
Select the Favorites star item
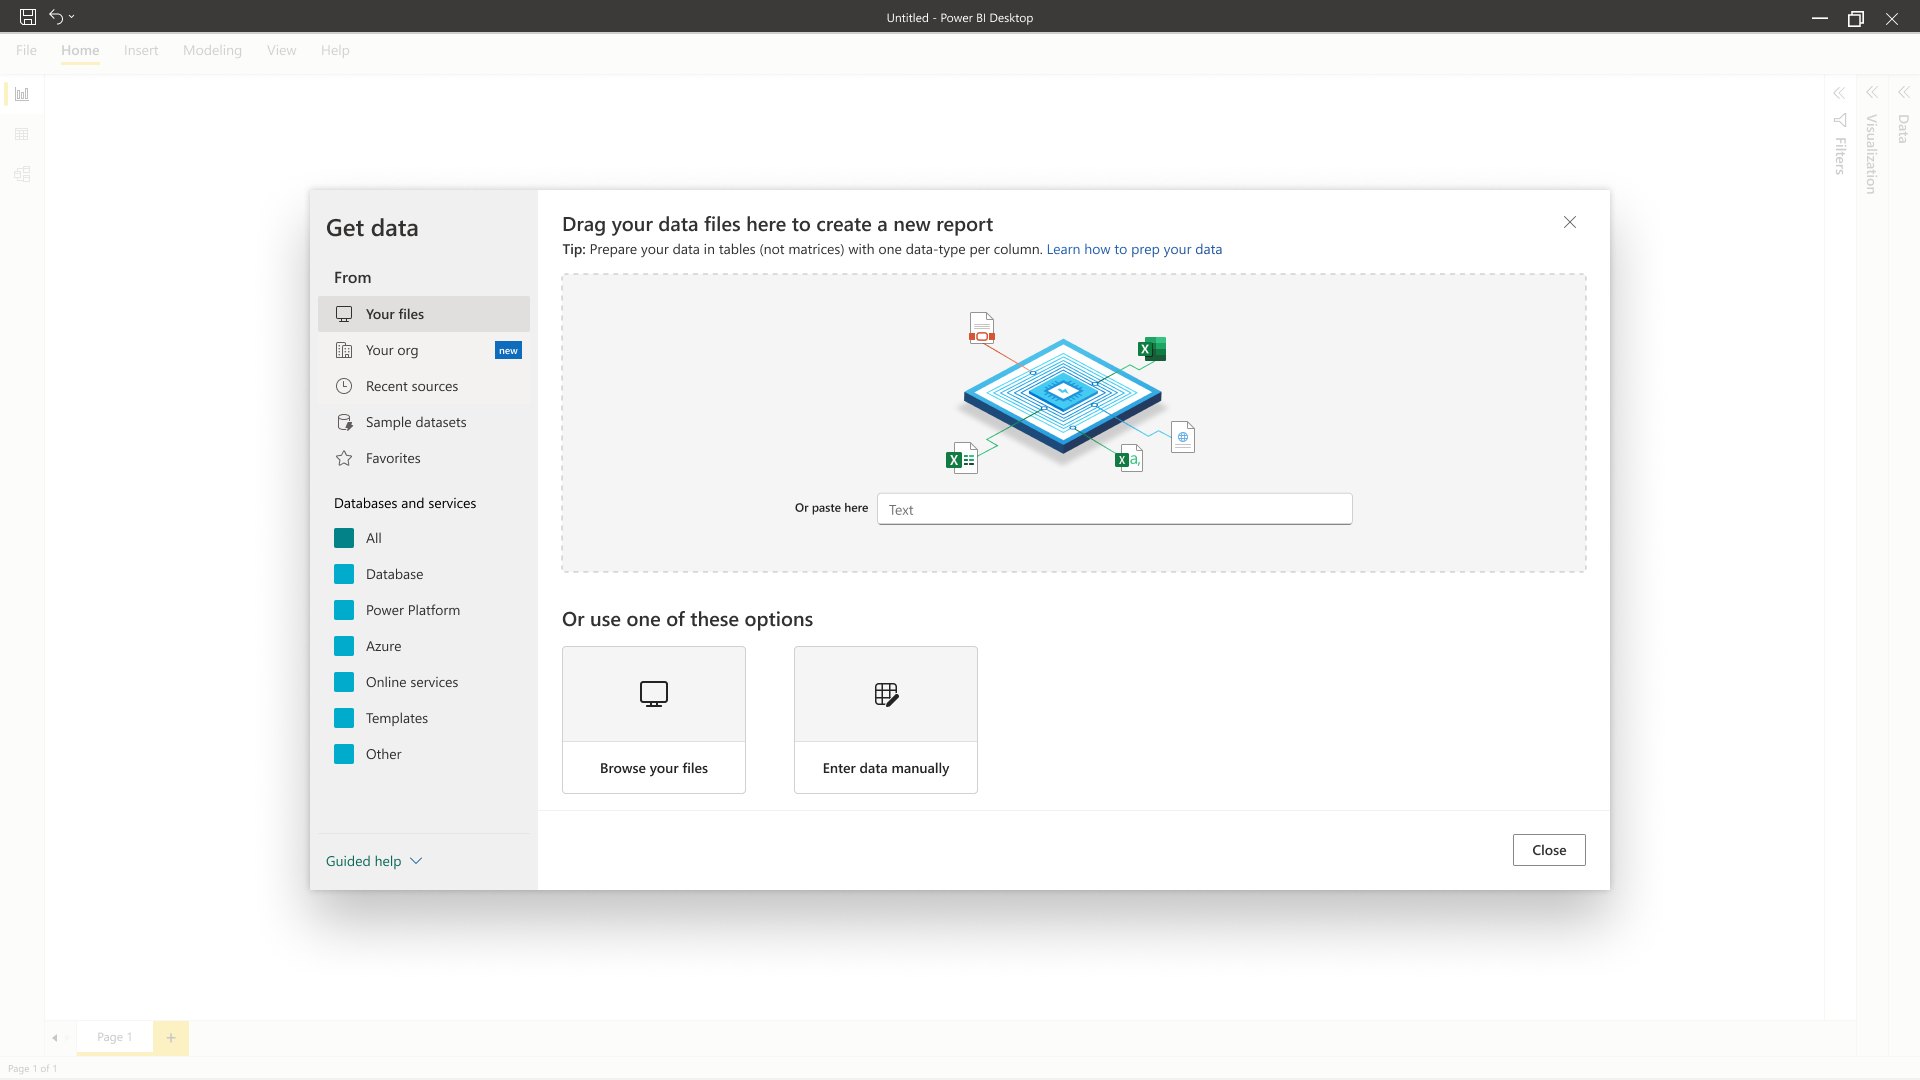point(393,458)
